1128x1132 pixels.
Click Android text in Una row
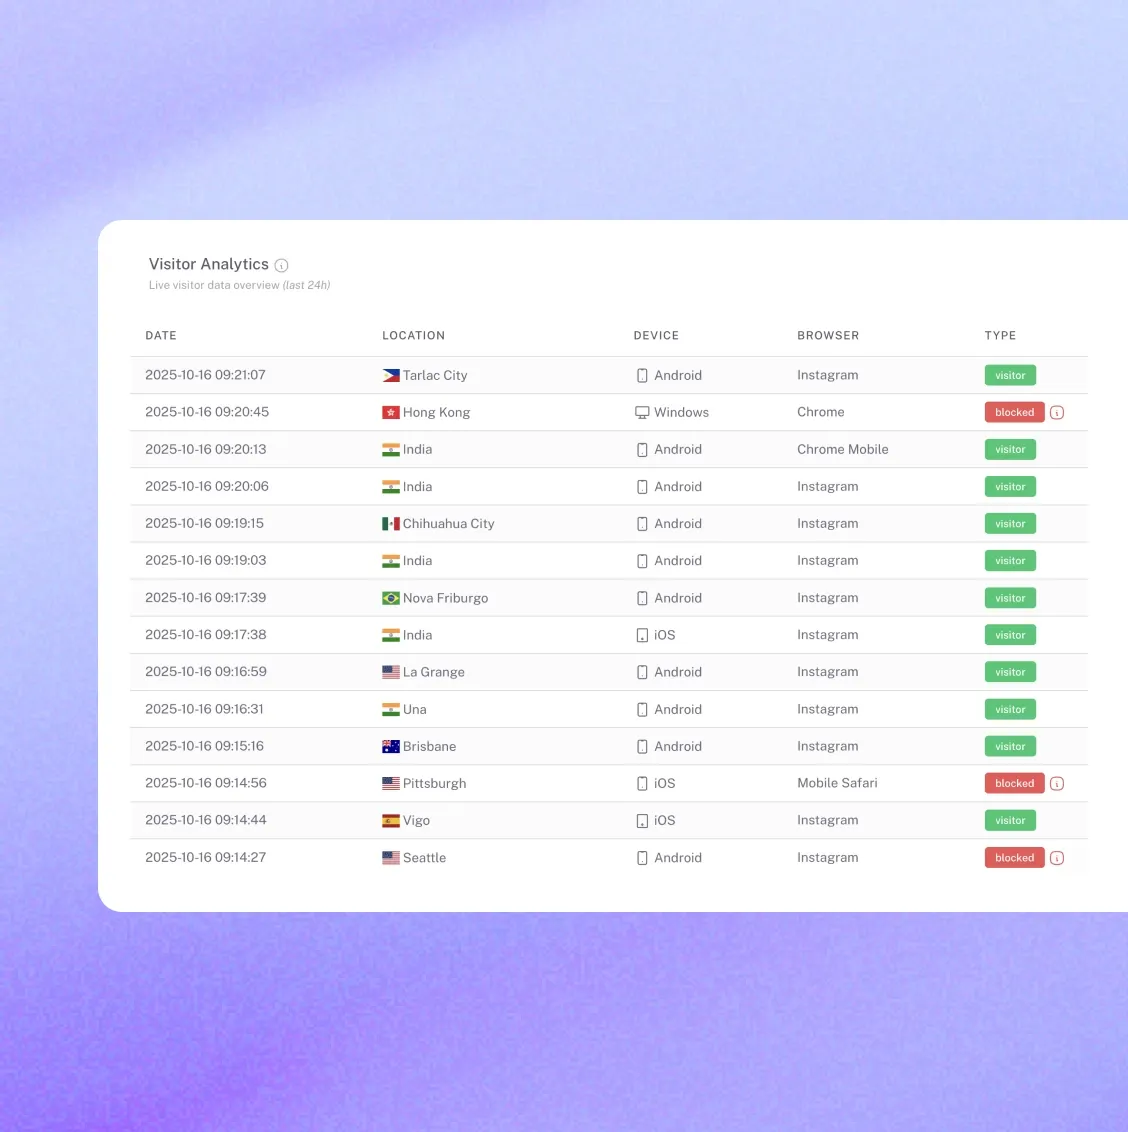pos(677,709)
